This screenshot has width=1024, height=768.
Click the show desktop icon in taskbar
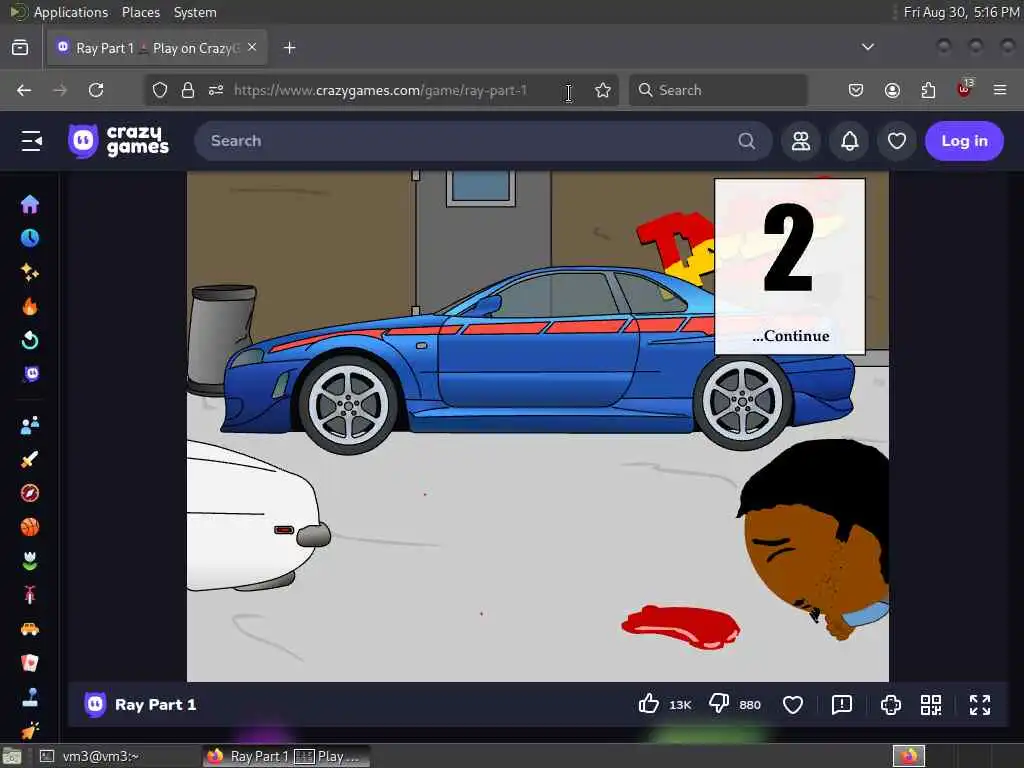coord(12,756)
